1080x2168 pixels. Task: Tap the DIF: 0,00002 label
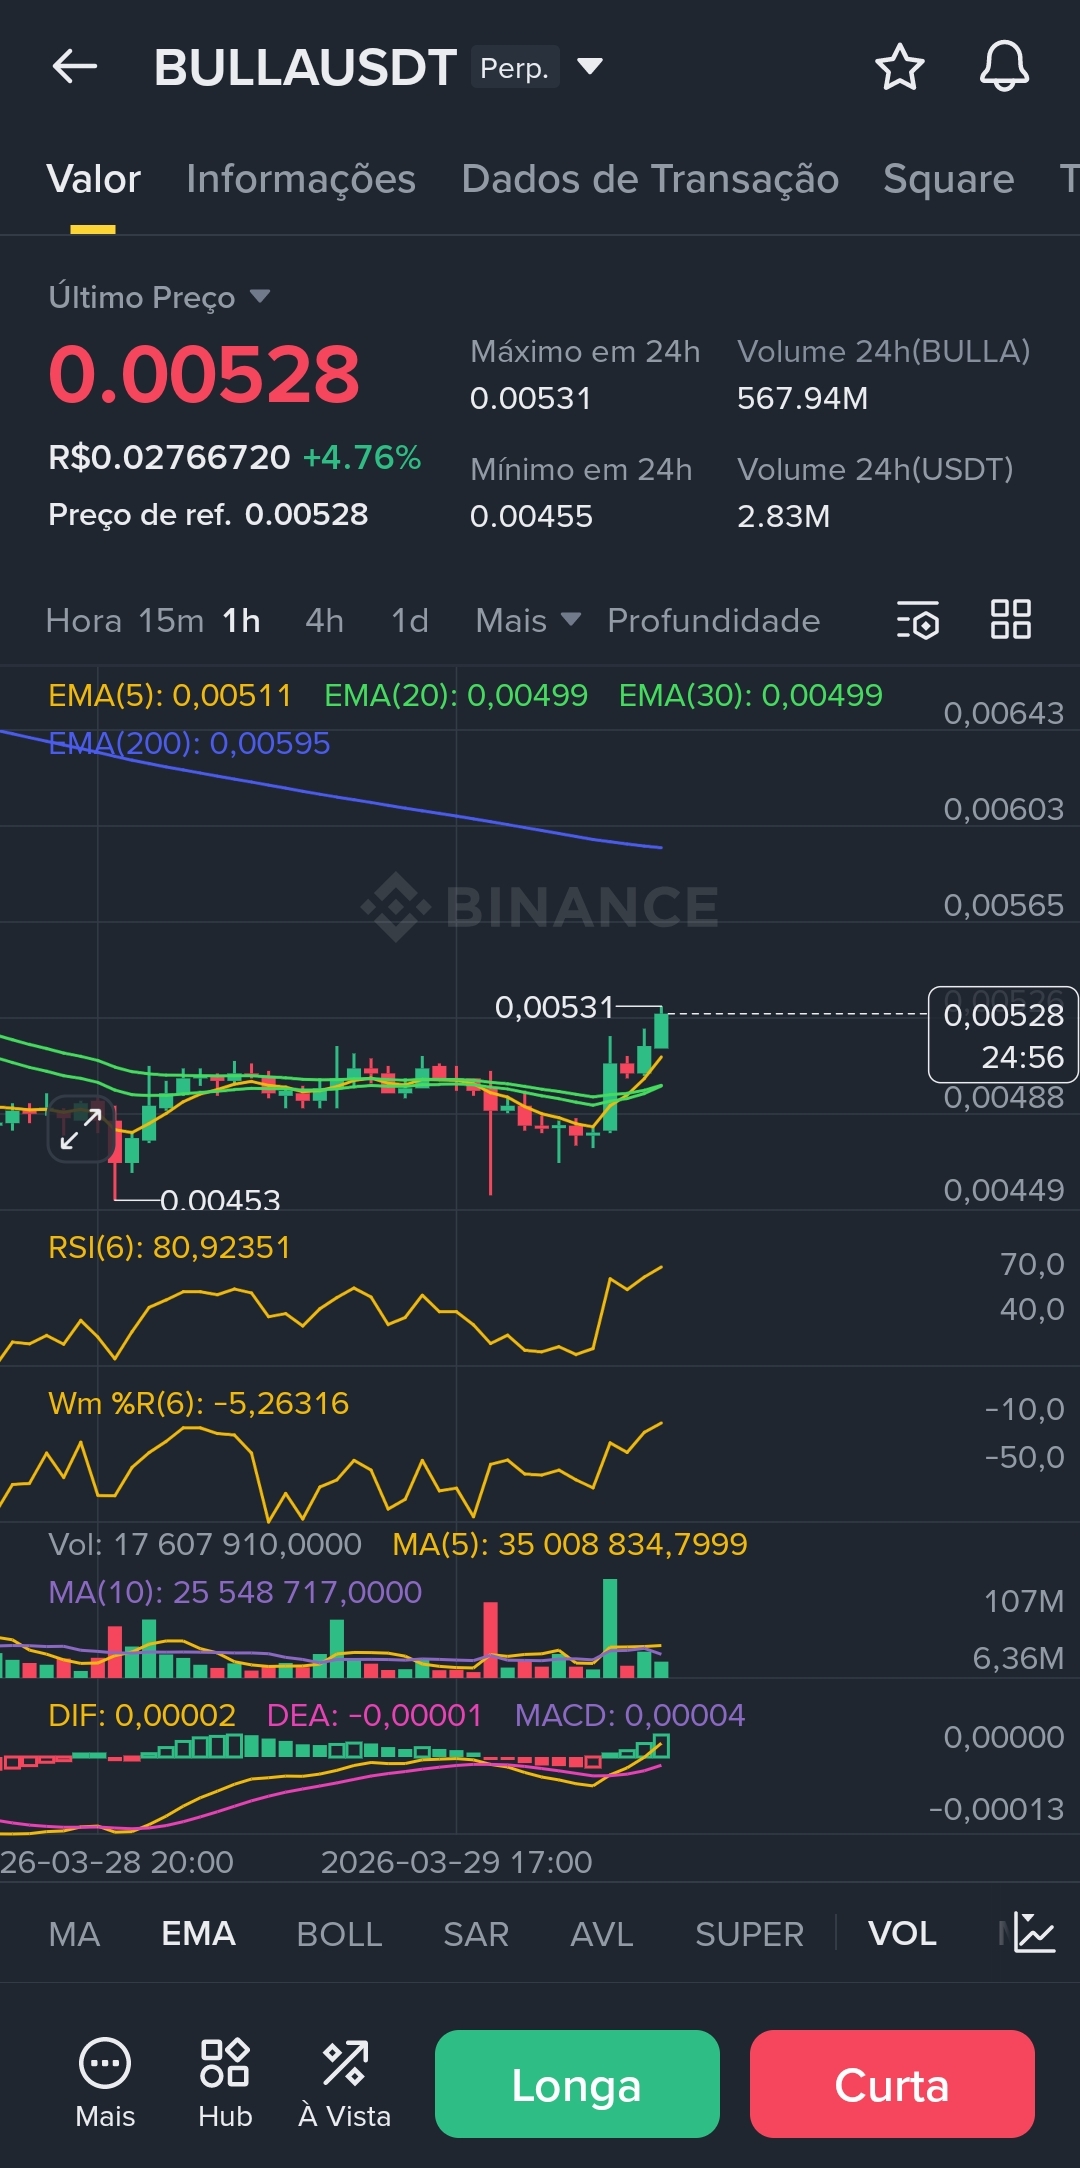click(142, 1715)
